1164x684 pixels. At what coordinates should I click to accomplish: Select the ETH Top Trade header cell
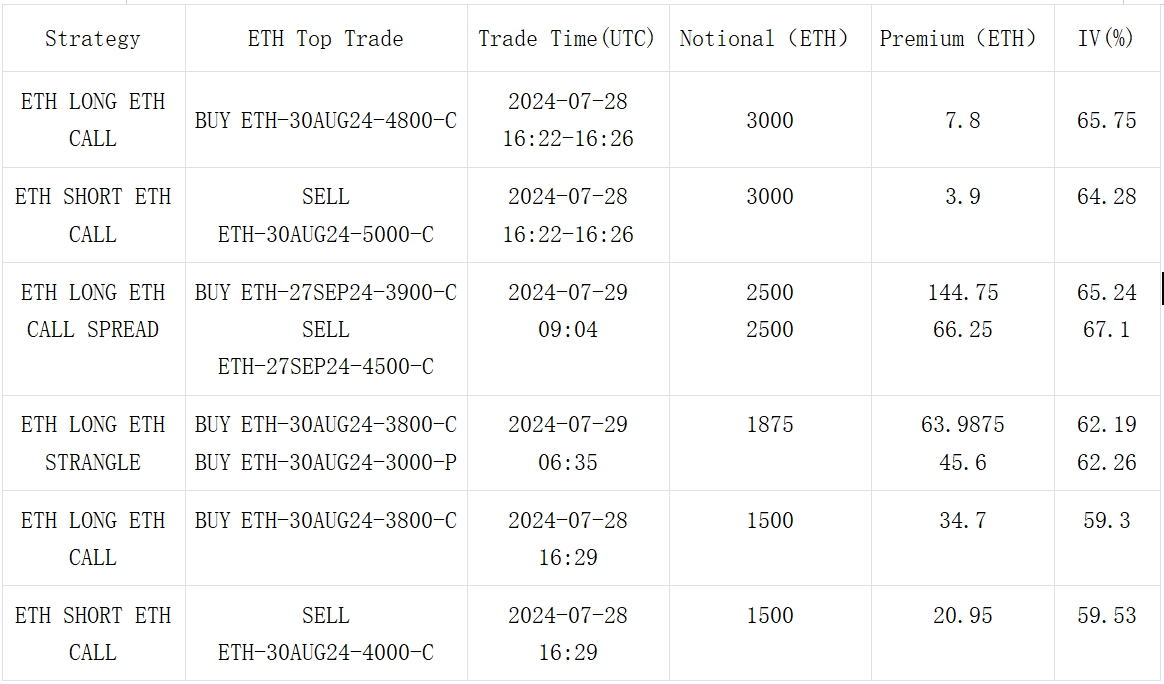326,39
